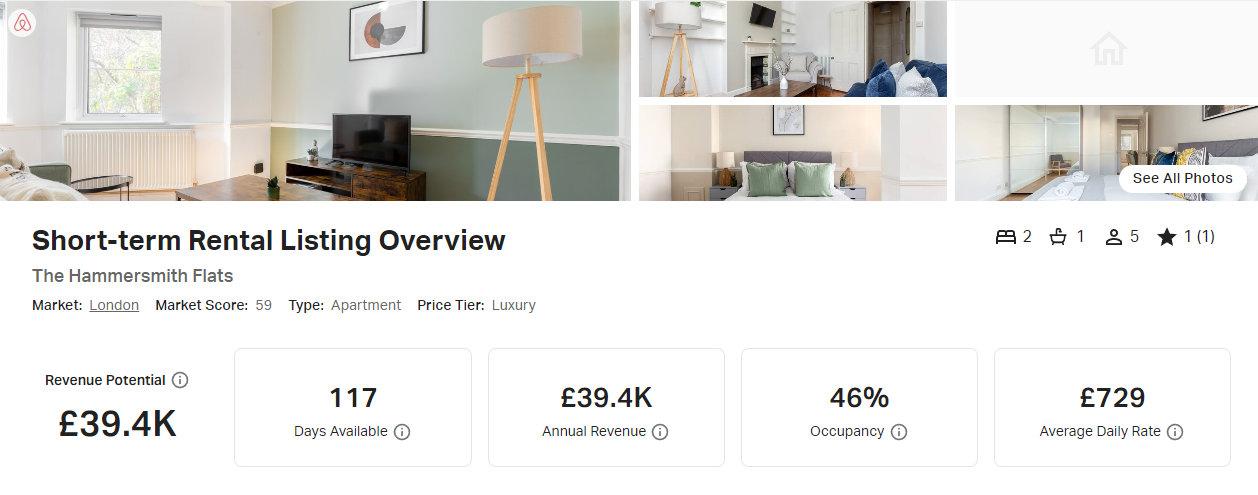This screenshot has width=1258, height=495.
Task: Click the Annual Revenue info icon
Action: (660, 432)
